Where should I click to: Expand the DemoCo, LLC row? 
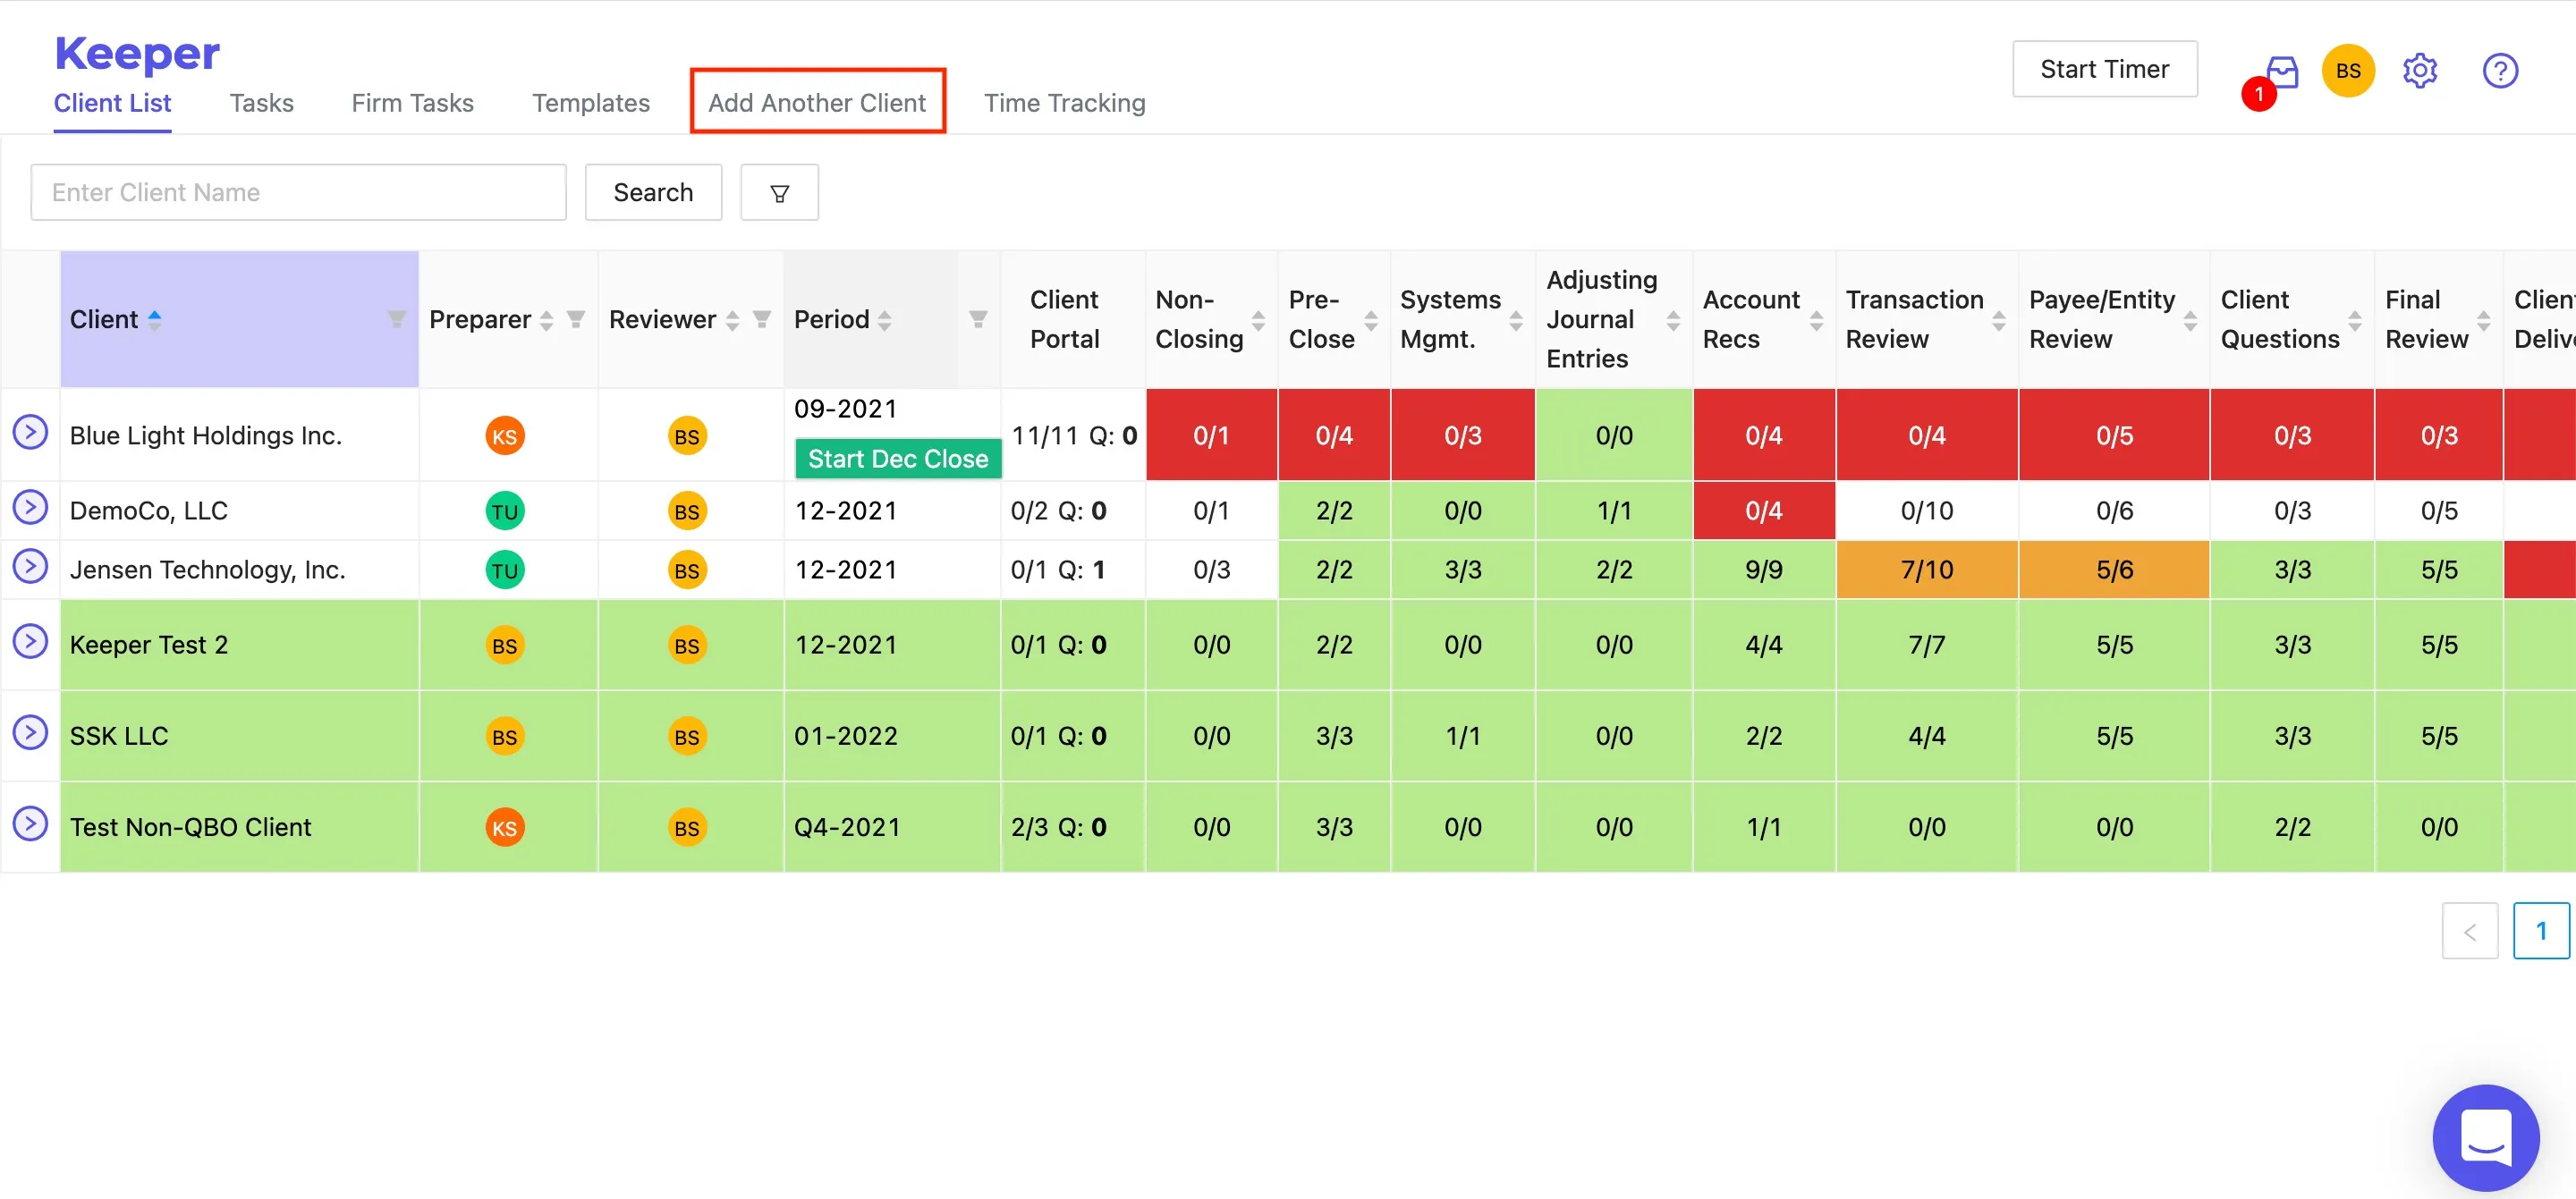pos(30,507)
